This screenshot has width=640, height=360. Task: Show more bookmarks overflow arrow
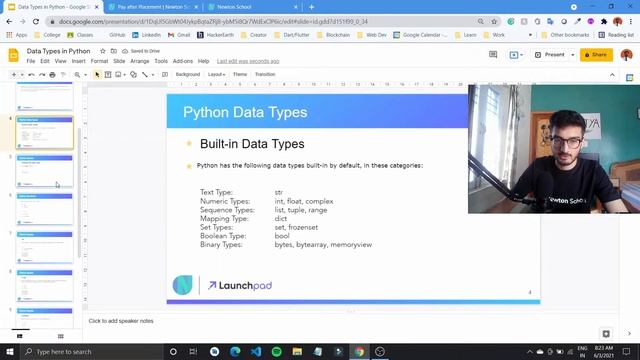click(x=530, y=35)
